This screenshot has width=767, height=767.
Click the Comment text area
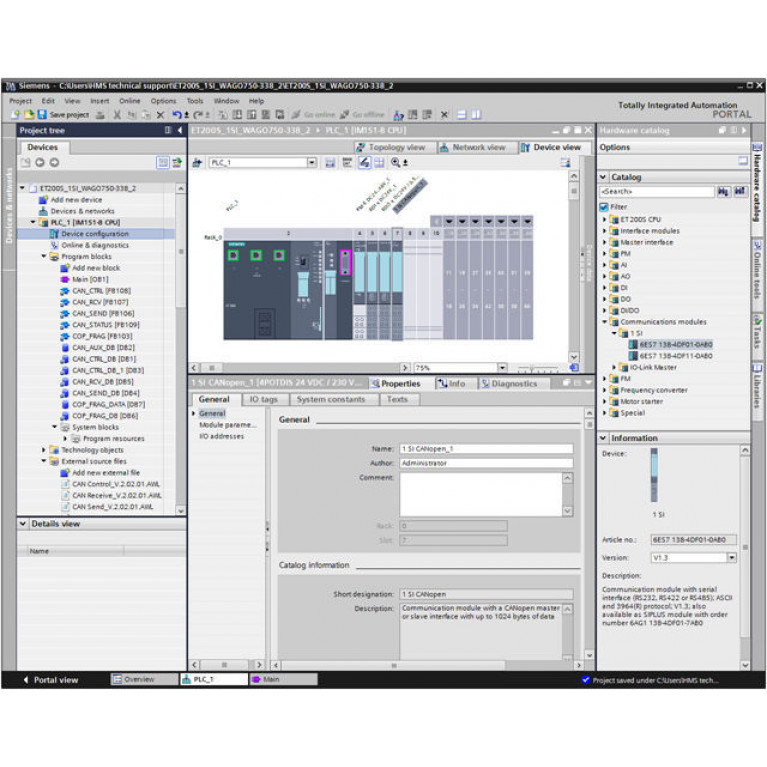(481, 495)
